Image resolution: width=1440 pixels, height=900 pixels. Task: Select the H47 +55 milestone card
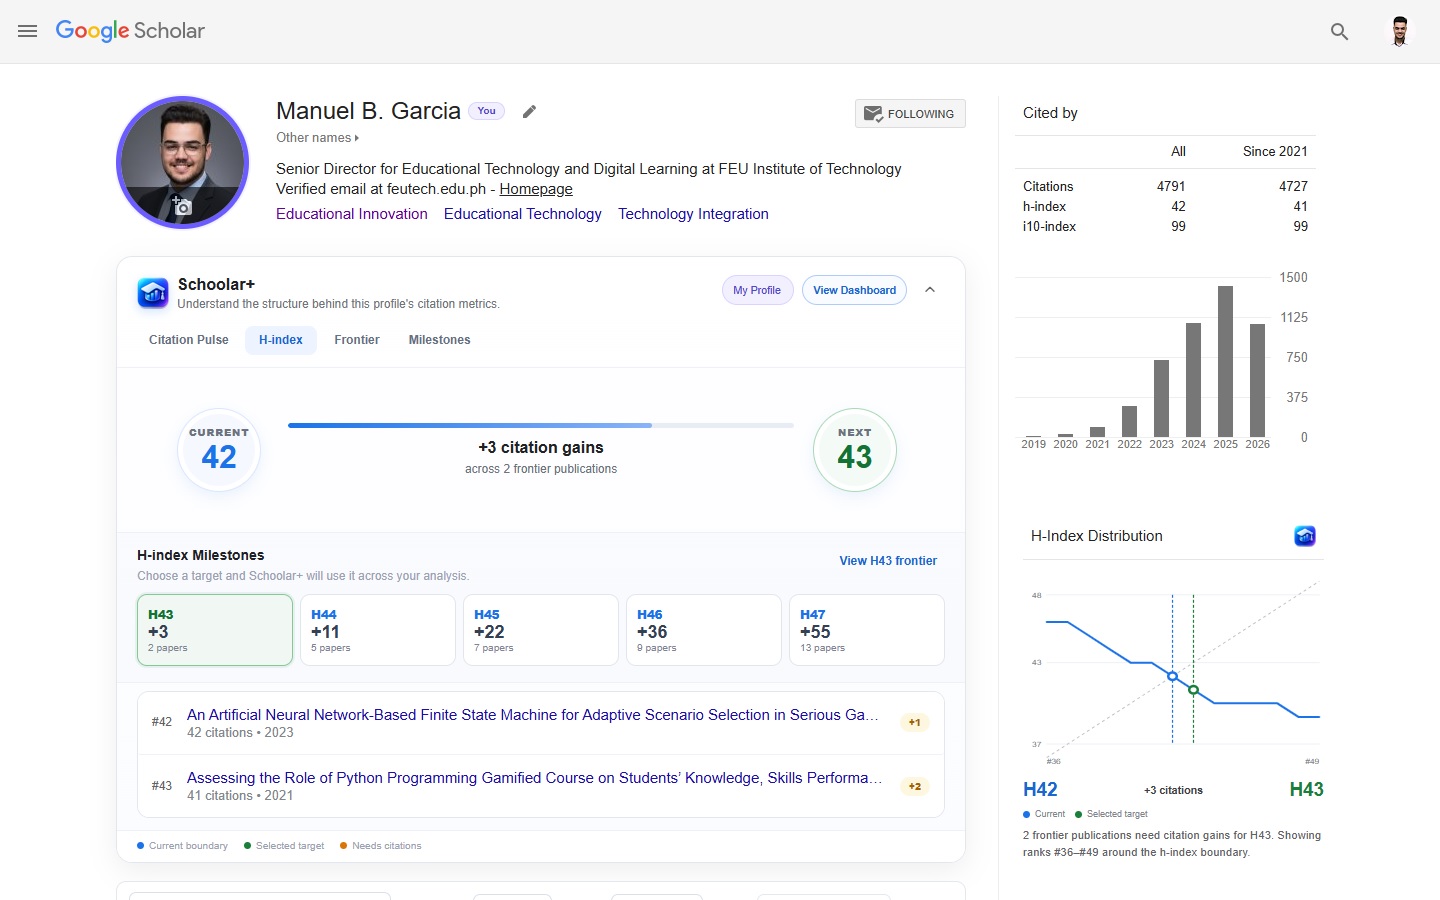pos(867,630)
